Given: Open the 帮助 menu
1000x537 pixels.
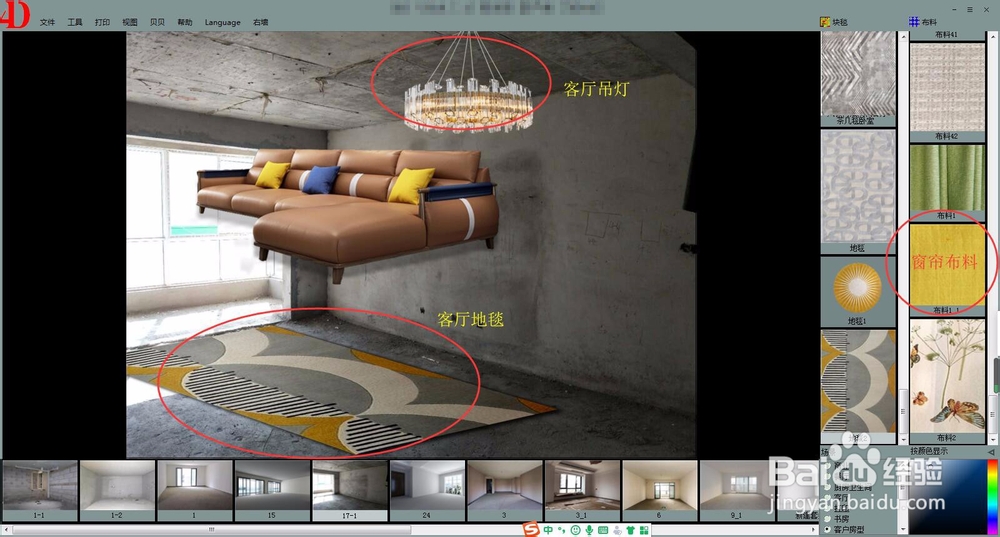Looking at the screenshot, I should point(185,22).
